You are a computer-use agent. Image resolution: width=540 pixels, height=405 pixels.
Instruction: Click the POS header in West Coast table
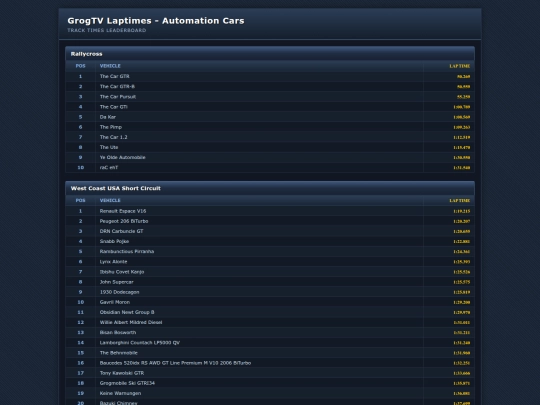tap(80, 200)
